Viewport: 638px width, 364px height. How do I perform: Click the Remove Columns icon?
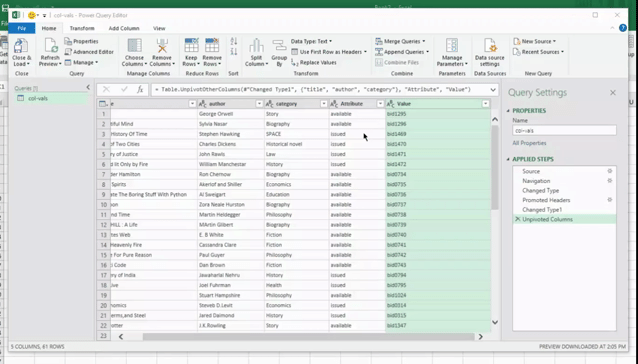(x=162, y=46)
